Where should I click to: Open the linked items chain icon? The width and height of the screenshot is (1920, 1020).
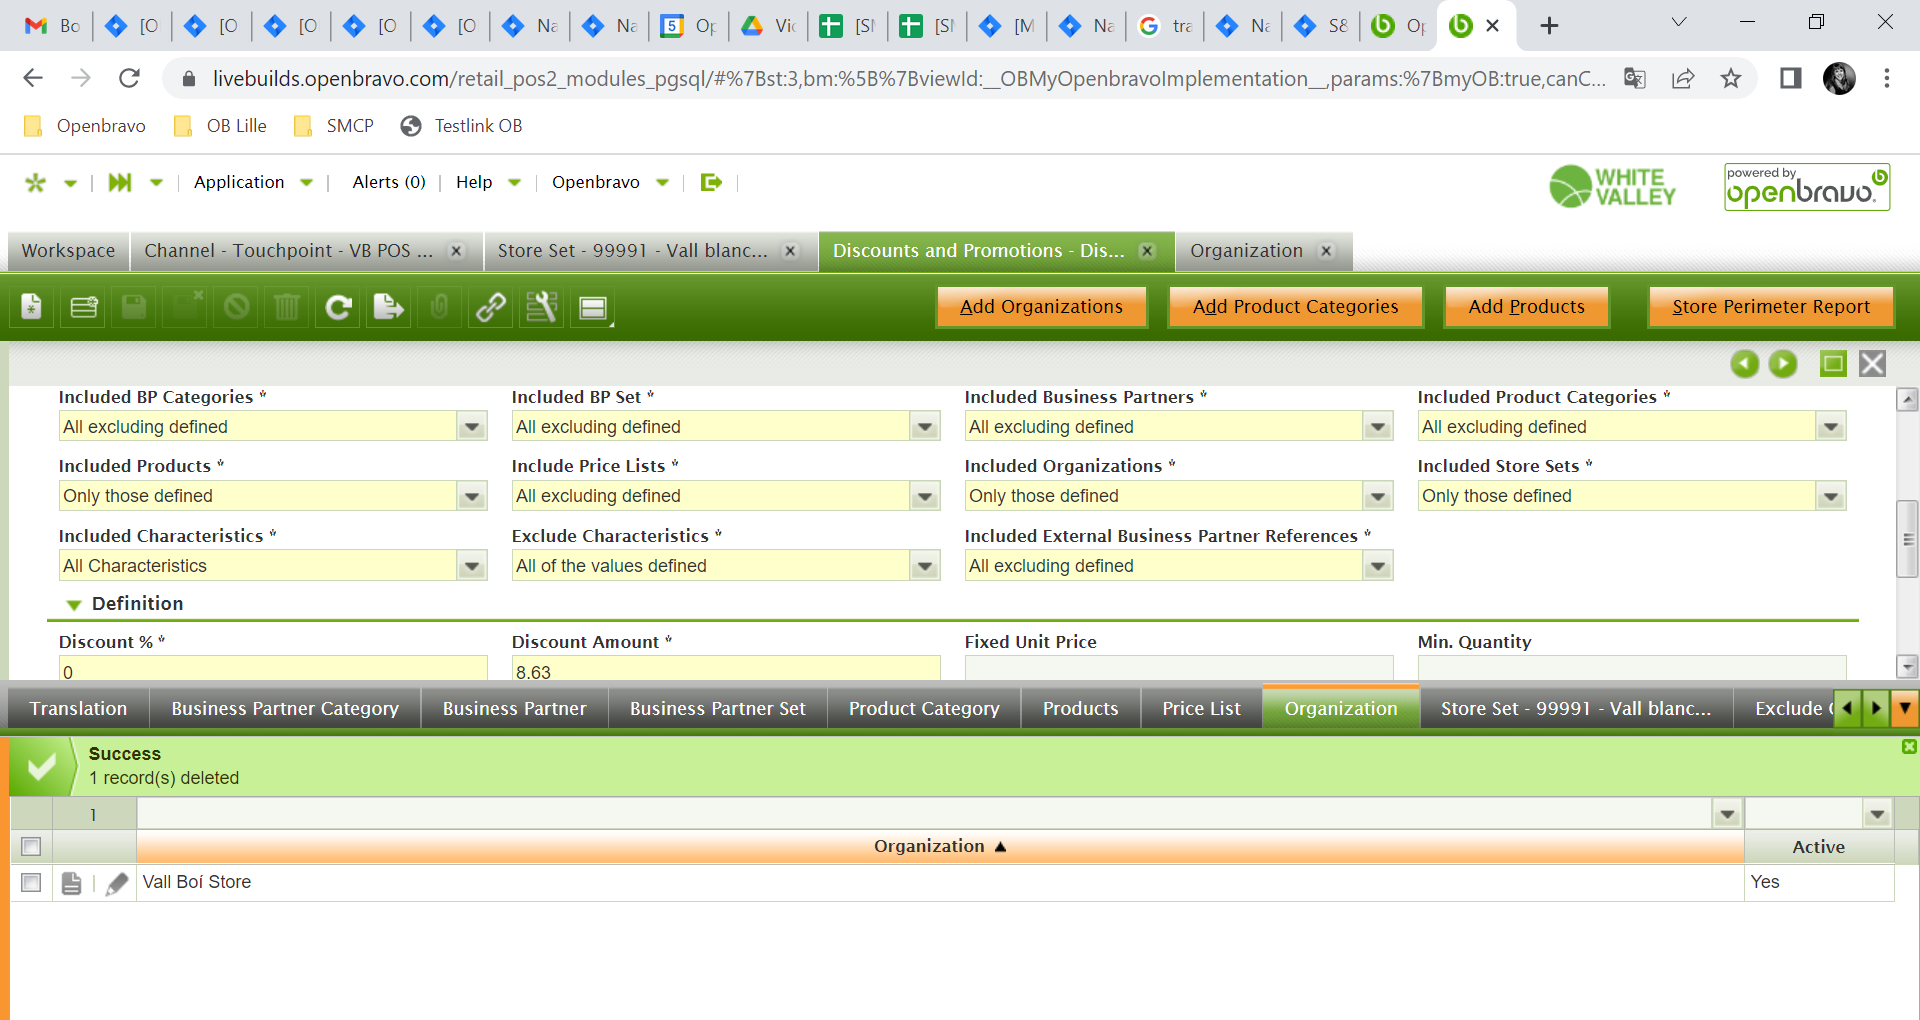click(x=490, y=307)
